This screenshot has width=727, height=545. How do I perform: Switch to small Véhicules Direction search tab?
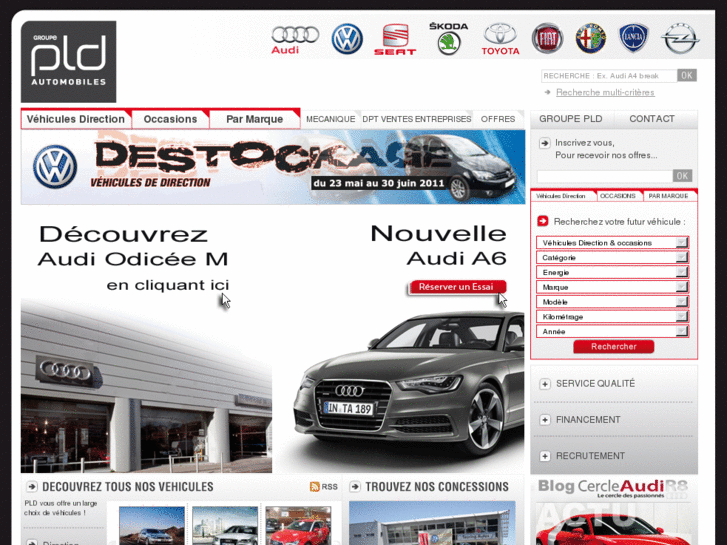click(561, 196)
